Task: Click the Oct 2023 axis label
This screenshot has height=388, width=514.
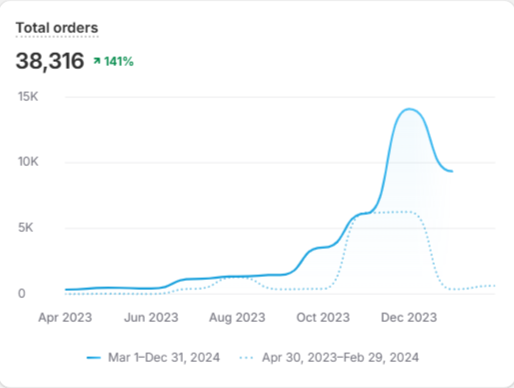Action: click(323, 317)
